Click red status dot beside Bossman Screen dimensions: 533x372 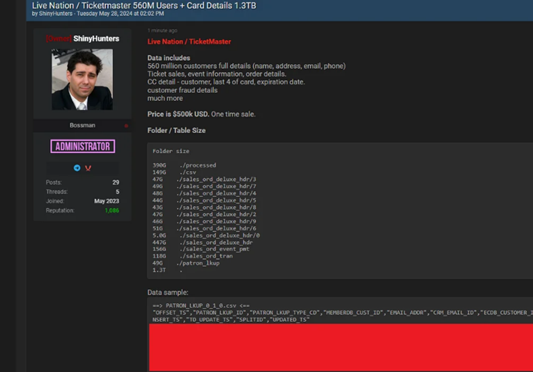pyautogui.click(x=126, y=126)
